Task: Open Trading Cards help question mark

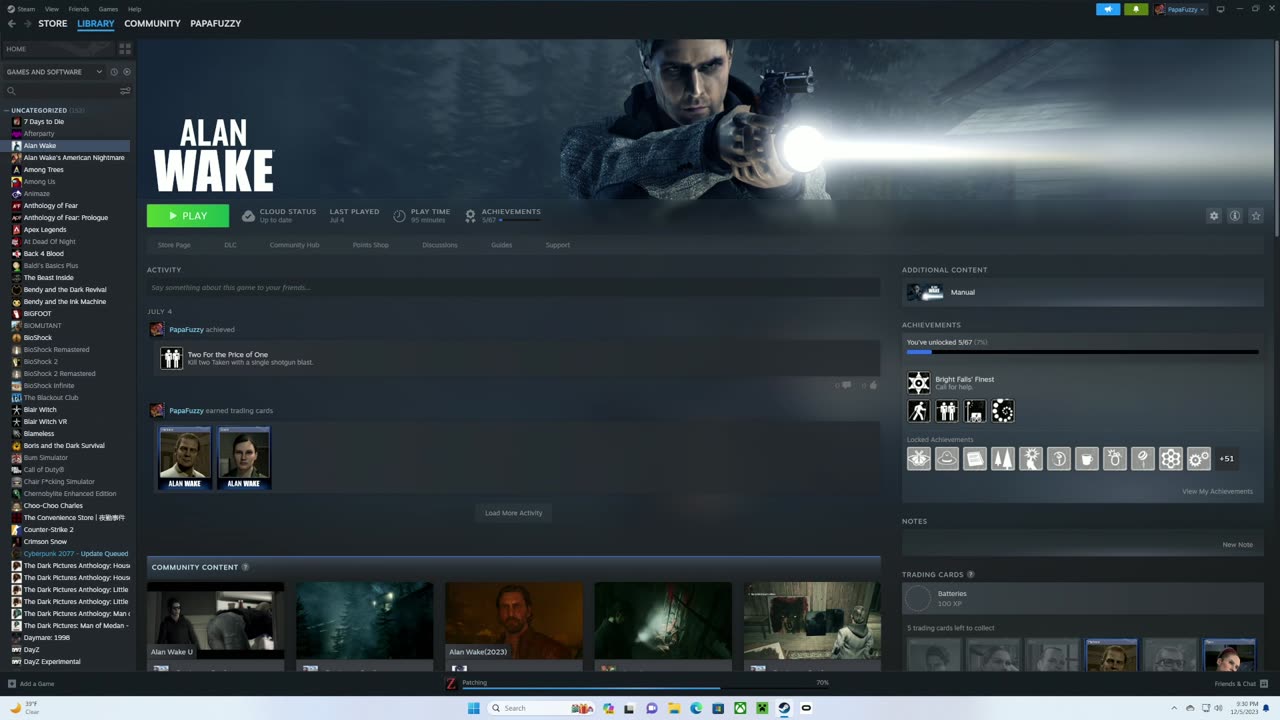Action: [970, 575]
